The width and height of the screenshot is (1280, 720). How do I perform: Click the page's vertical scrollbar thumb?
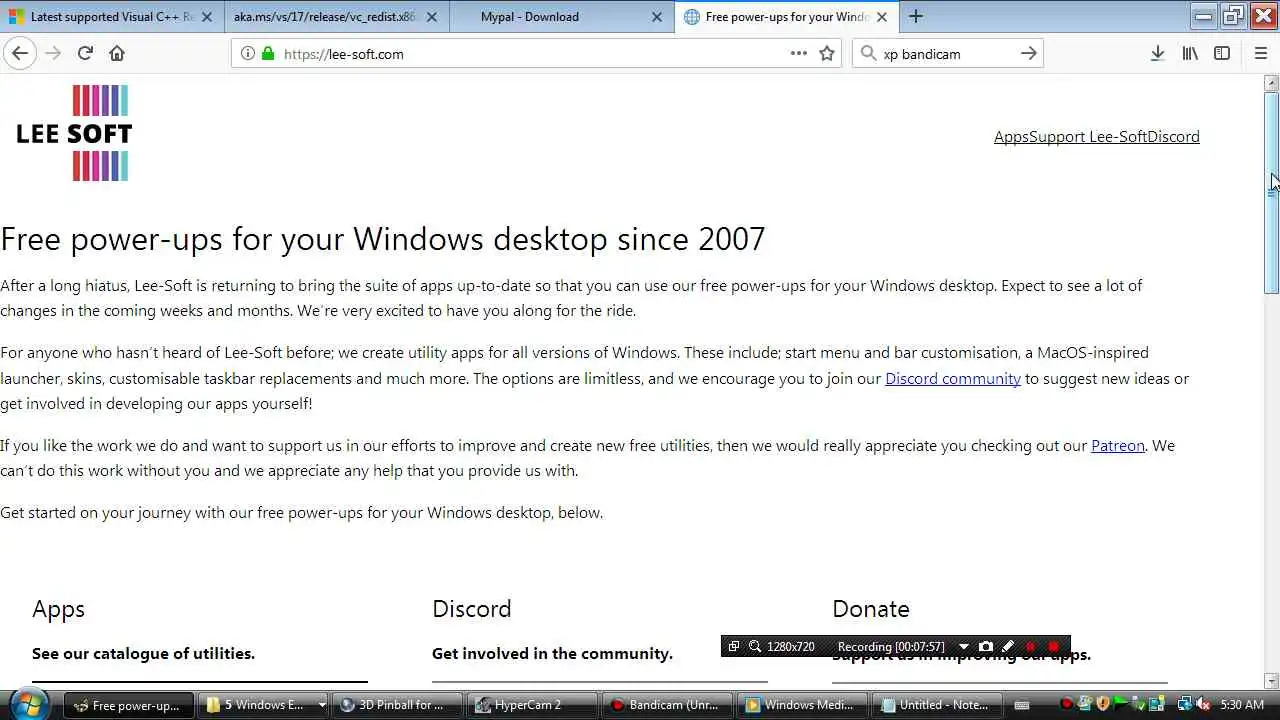pos(1271,192)
